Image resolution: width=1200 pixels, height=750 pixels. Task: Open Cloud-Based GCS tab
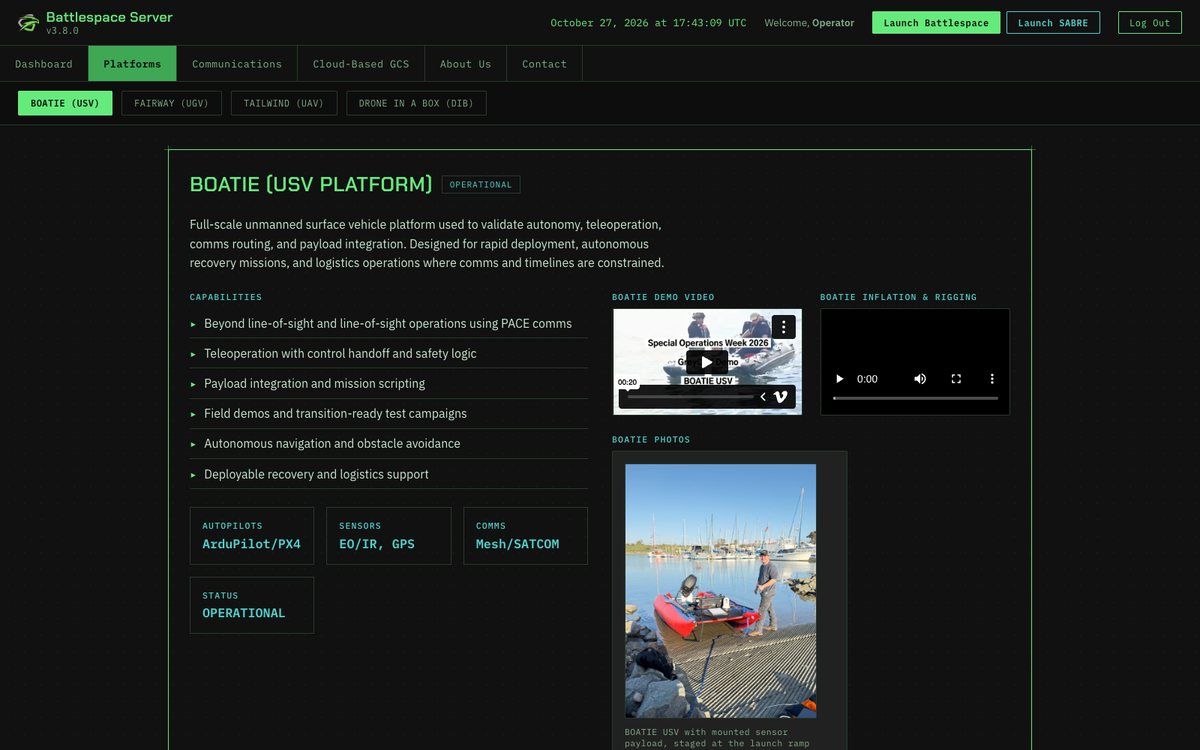point(361,64)
